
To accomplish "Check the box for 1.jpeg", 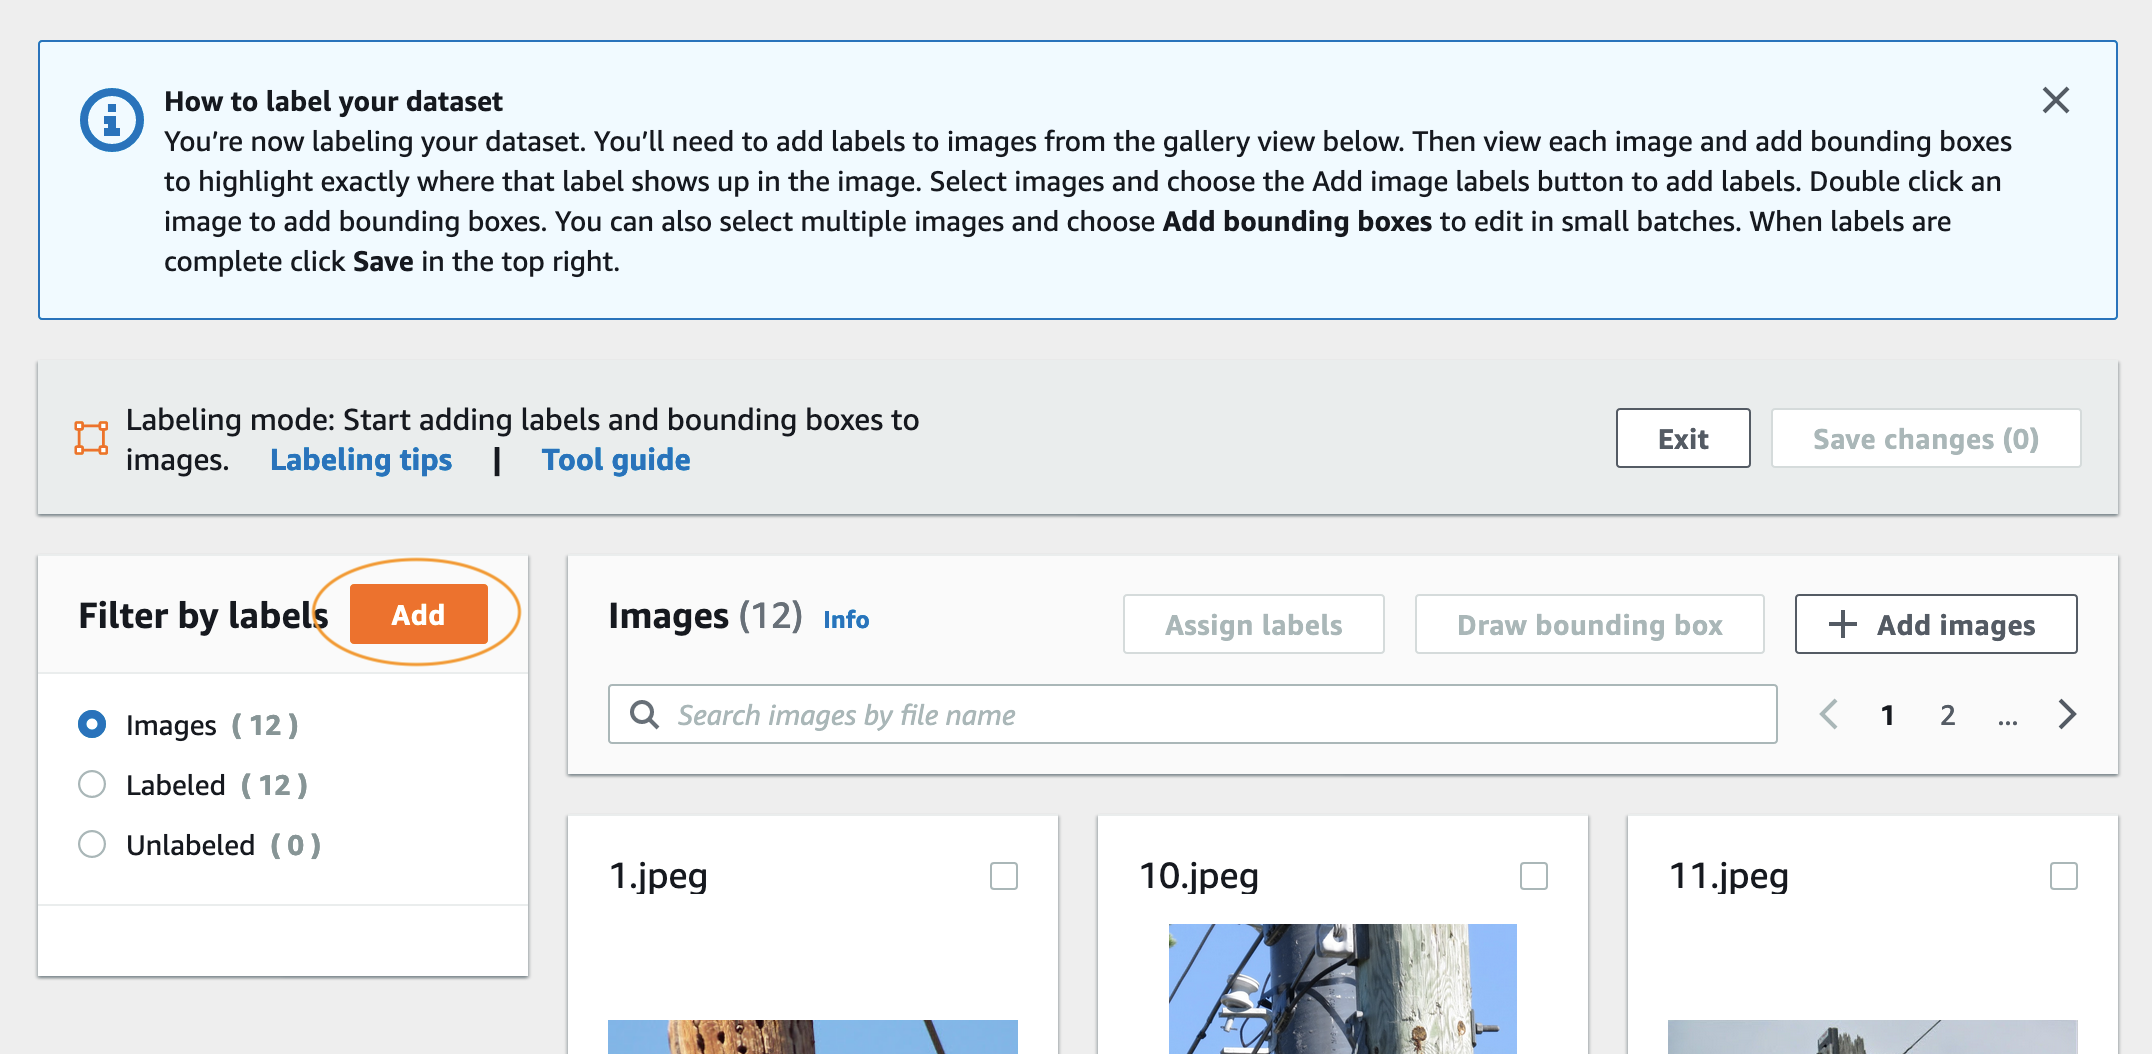I will point(1004,876).
